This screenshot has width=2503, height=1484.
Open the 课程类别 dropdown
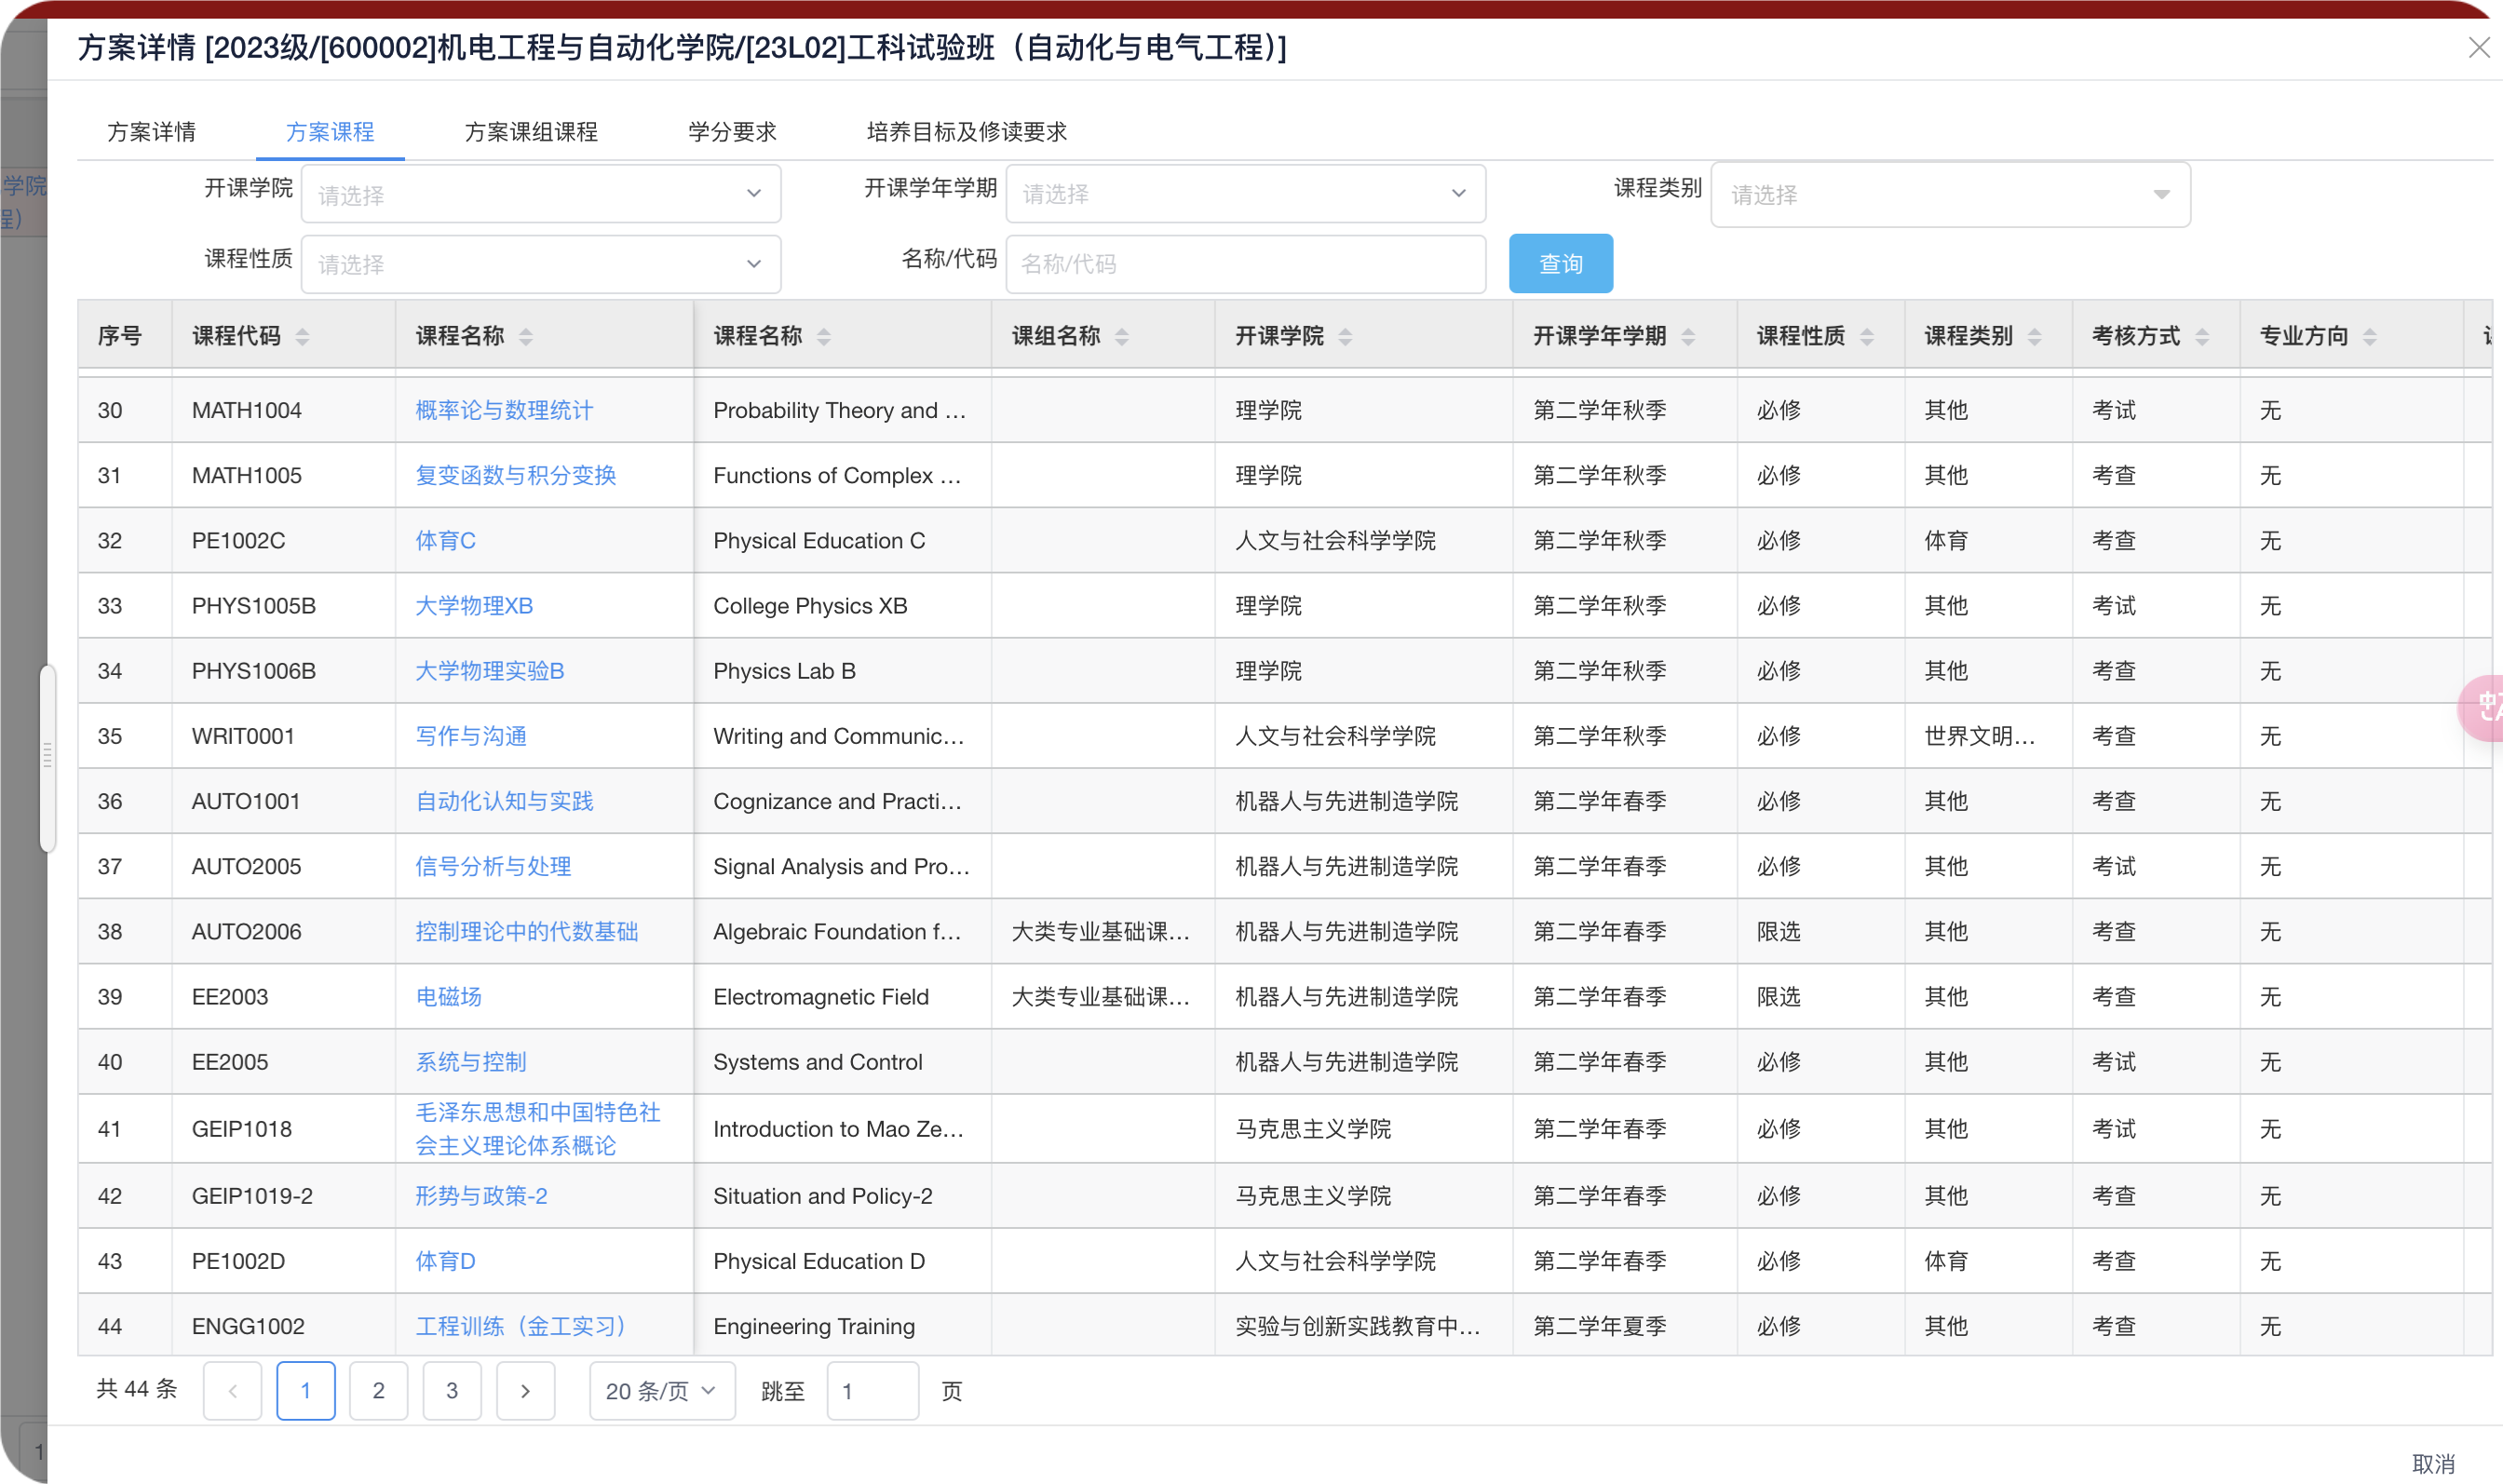(x=1950, y=195)
